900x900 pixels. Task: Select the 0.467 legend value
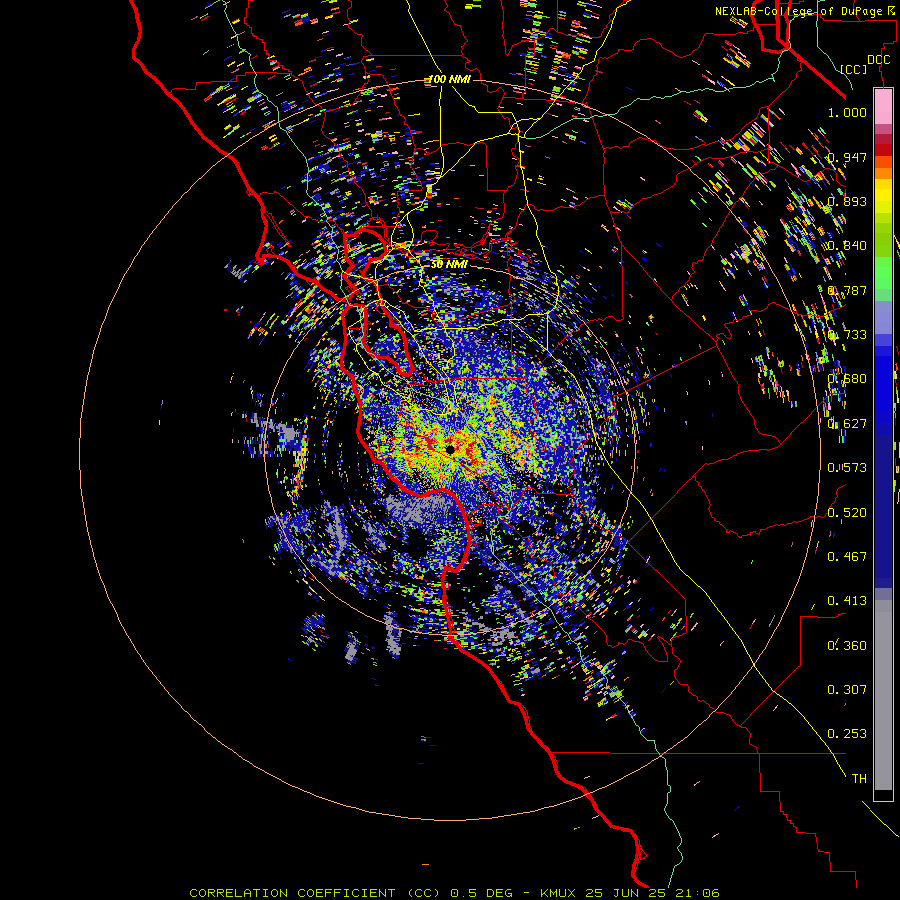[x=847, y=557]
